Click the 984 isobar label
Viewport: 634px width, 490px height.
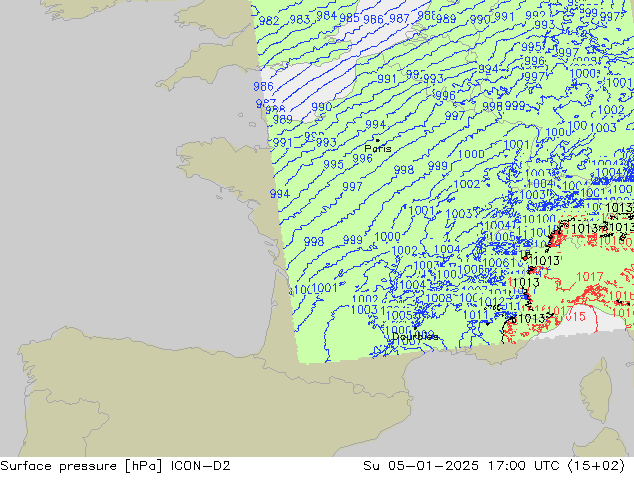tap(327, 16)
